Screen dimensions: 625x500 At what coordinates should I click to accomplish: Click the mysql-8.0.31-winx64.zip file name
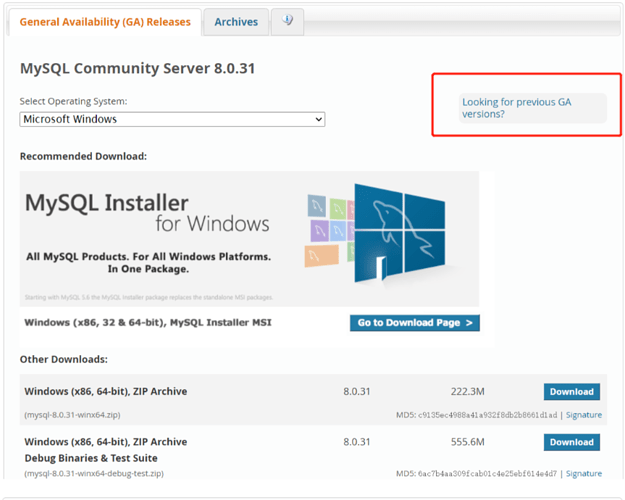(x=72, y=414)
